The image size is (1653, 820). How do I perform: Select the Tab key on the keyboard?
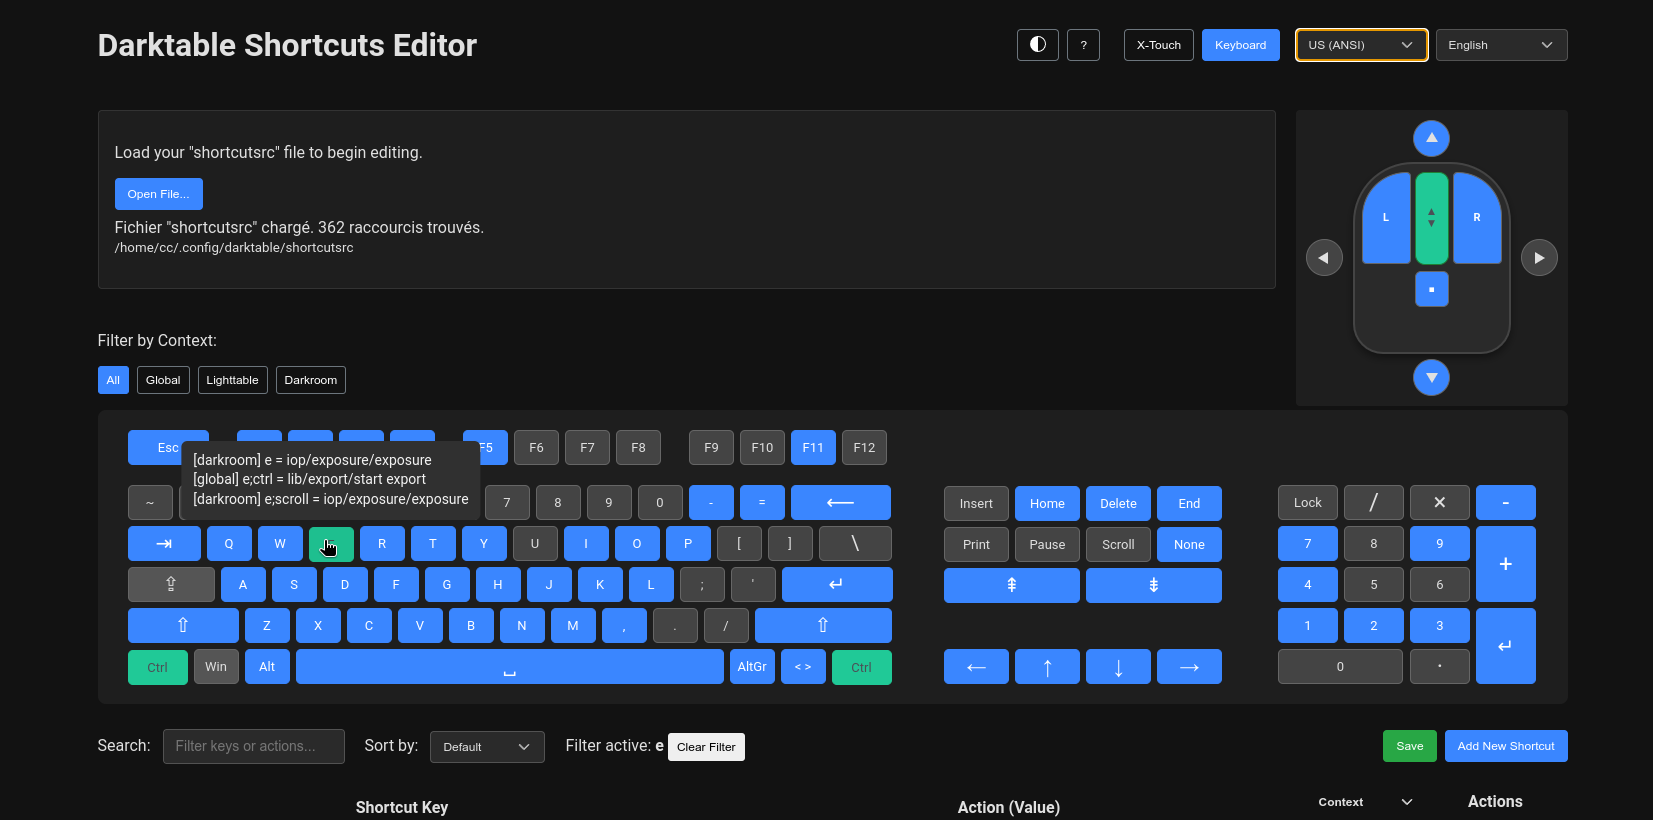(164, 544)
